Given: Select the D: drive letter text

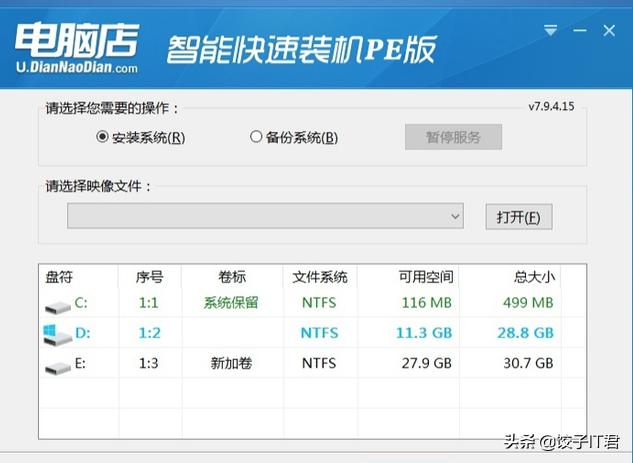Looking at the screenshot, I should [x=82, y=333].
